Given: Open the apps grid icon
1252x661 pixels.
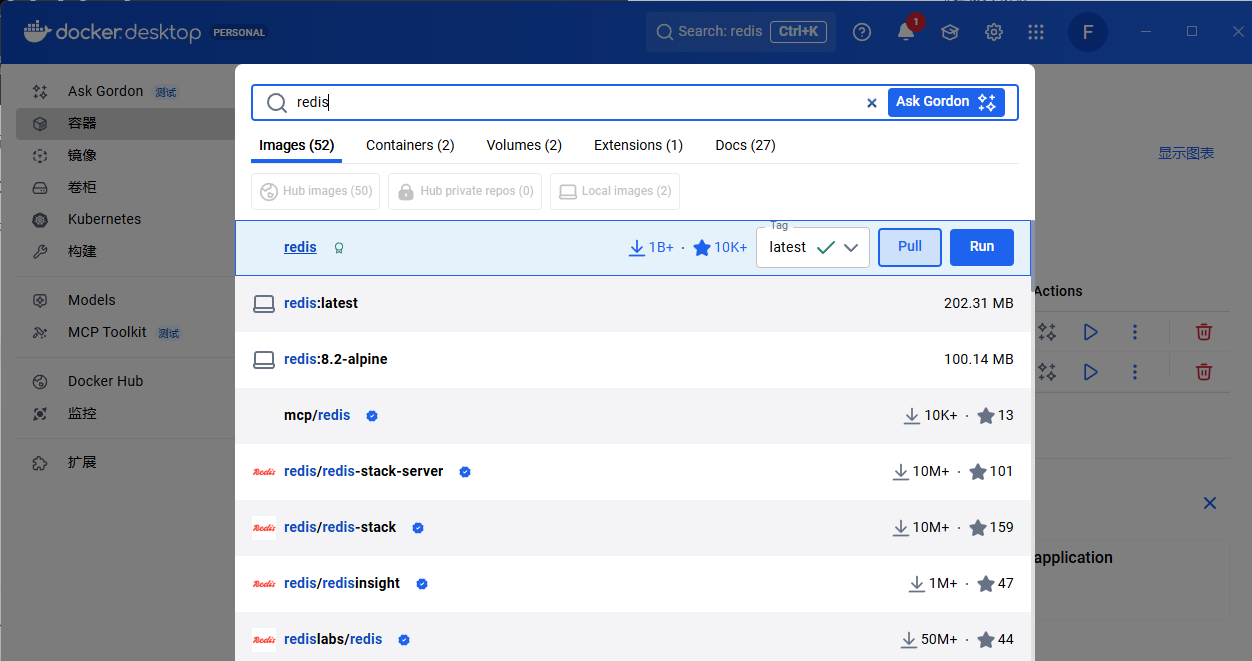Looking at the screenshot, I should click(x=1036, y=32).
